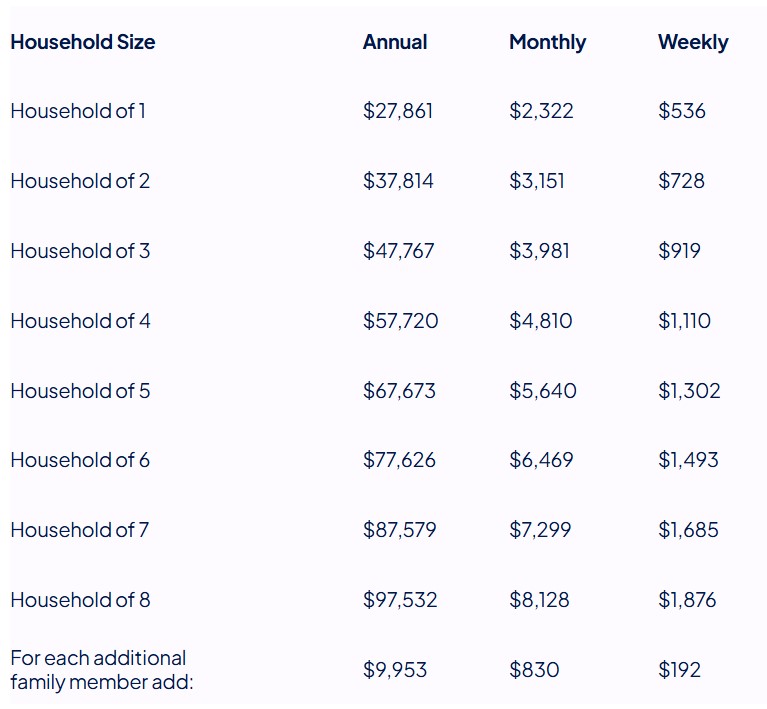Click the Household of 1 row label
This screenshot has width=767, height=709.
[x=78, y=111]
